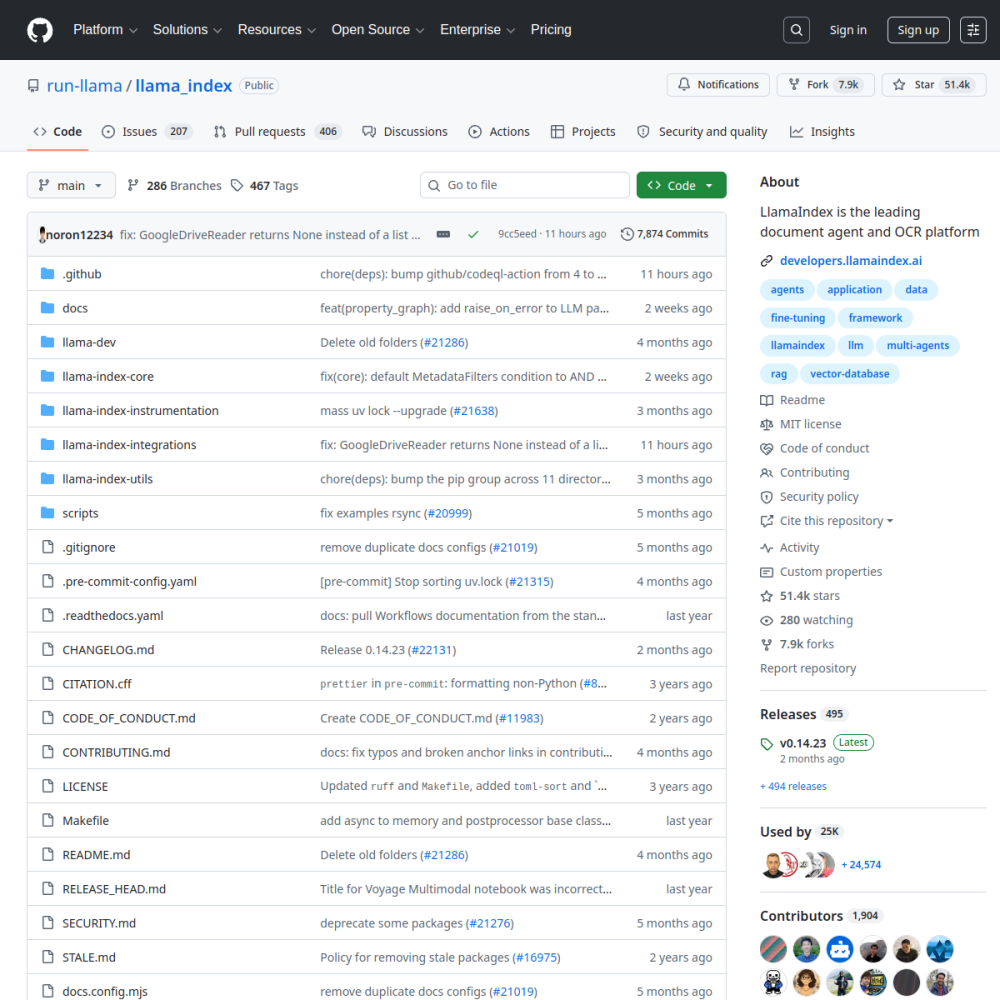Open Custom properties link
Screen dimensions: 1000x1000
click(x=821, y=572)
